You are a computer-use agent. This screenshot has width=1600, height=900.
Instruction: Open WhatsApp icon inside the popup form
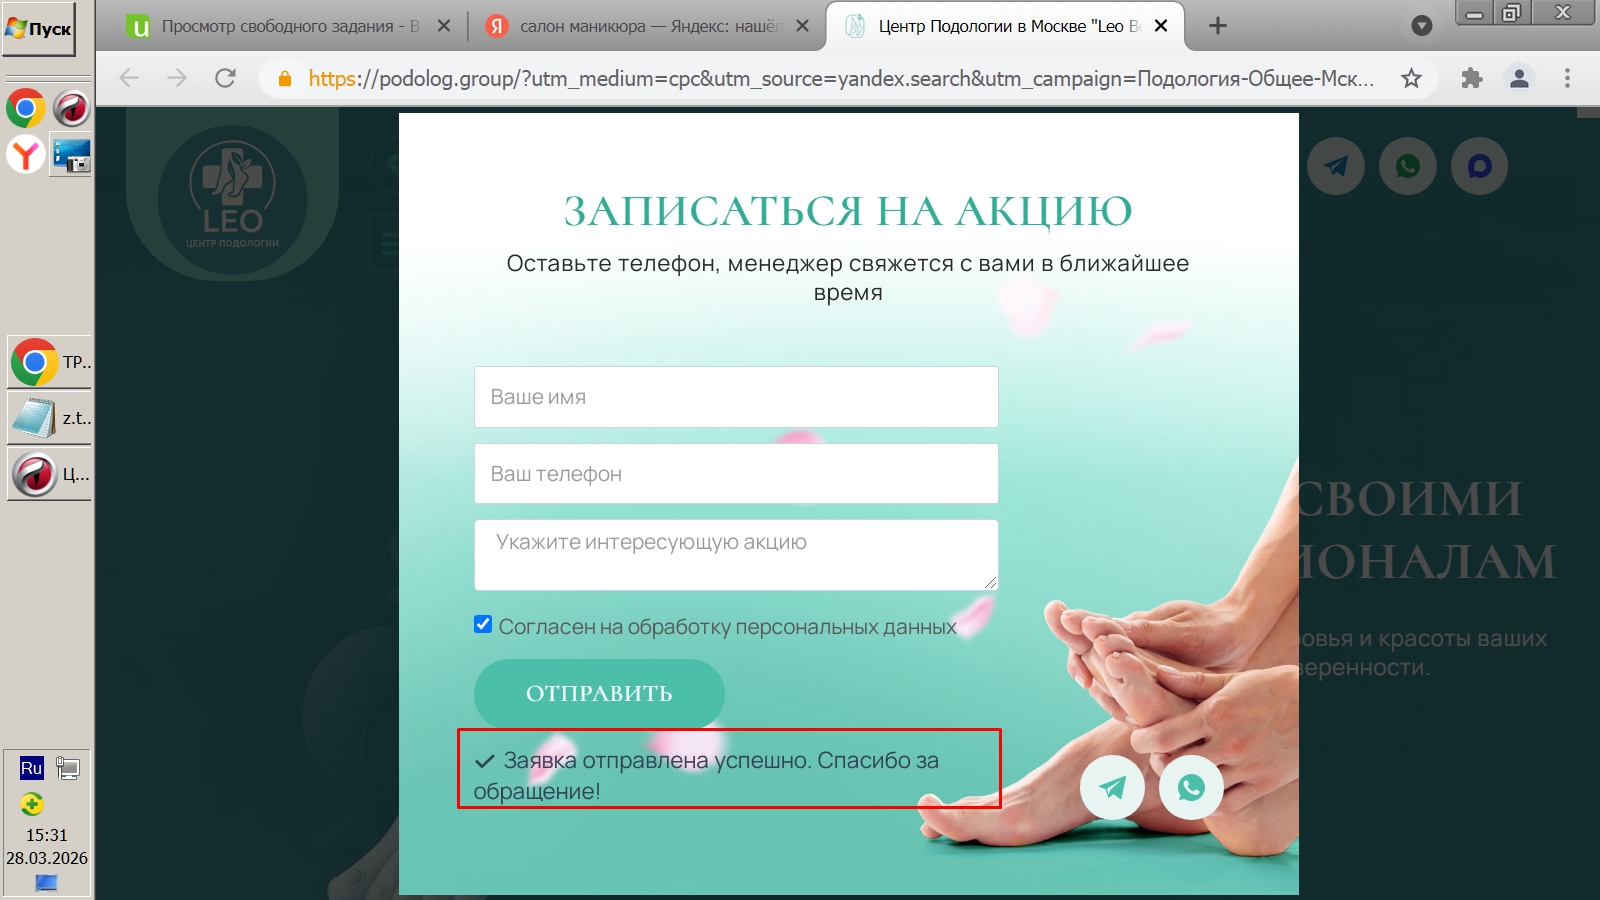pos(1191,787)
